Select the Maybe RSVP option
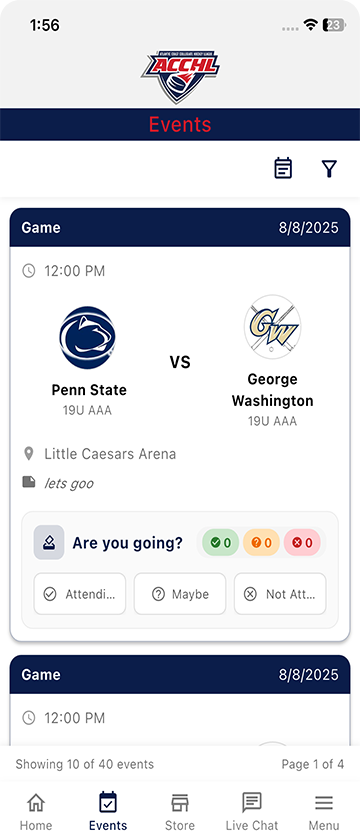 point(180,594)
